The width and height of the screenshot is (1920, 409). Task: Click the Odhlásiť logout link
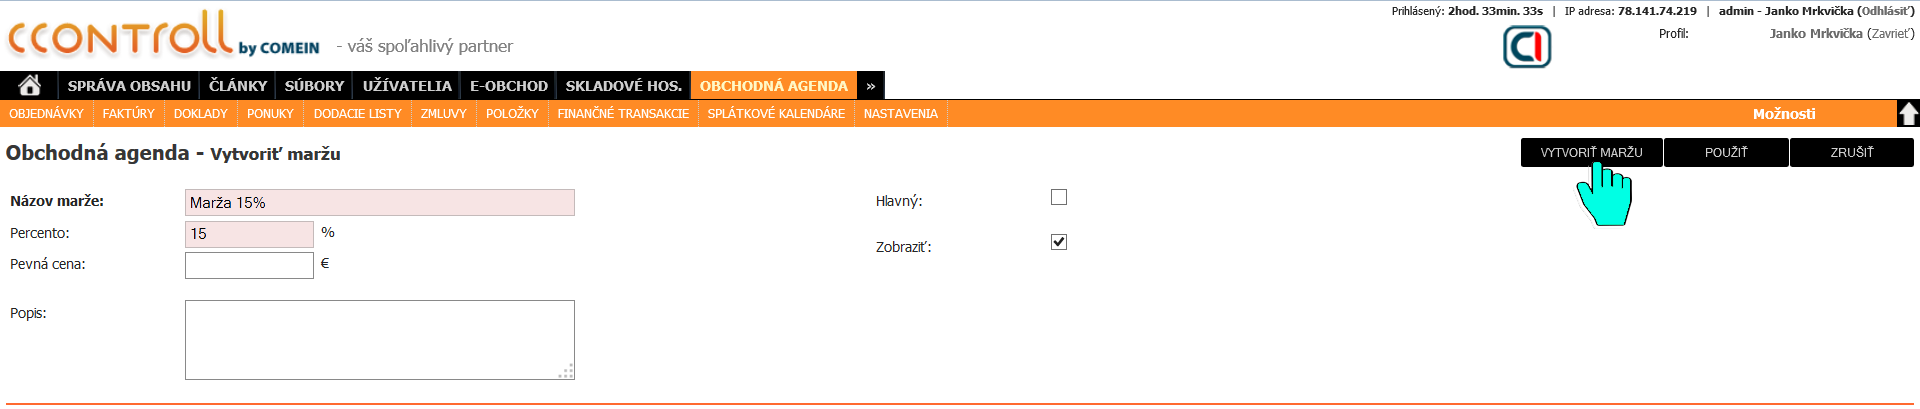1885,11
